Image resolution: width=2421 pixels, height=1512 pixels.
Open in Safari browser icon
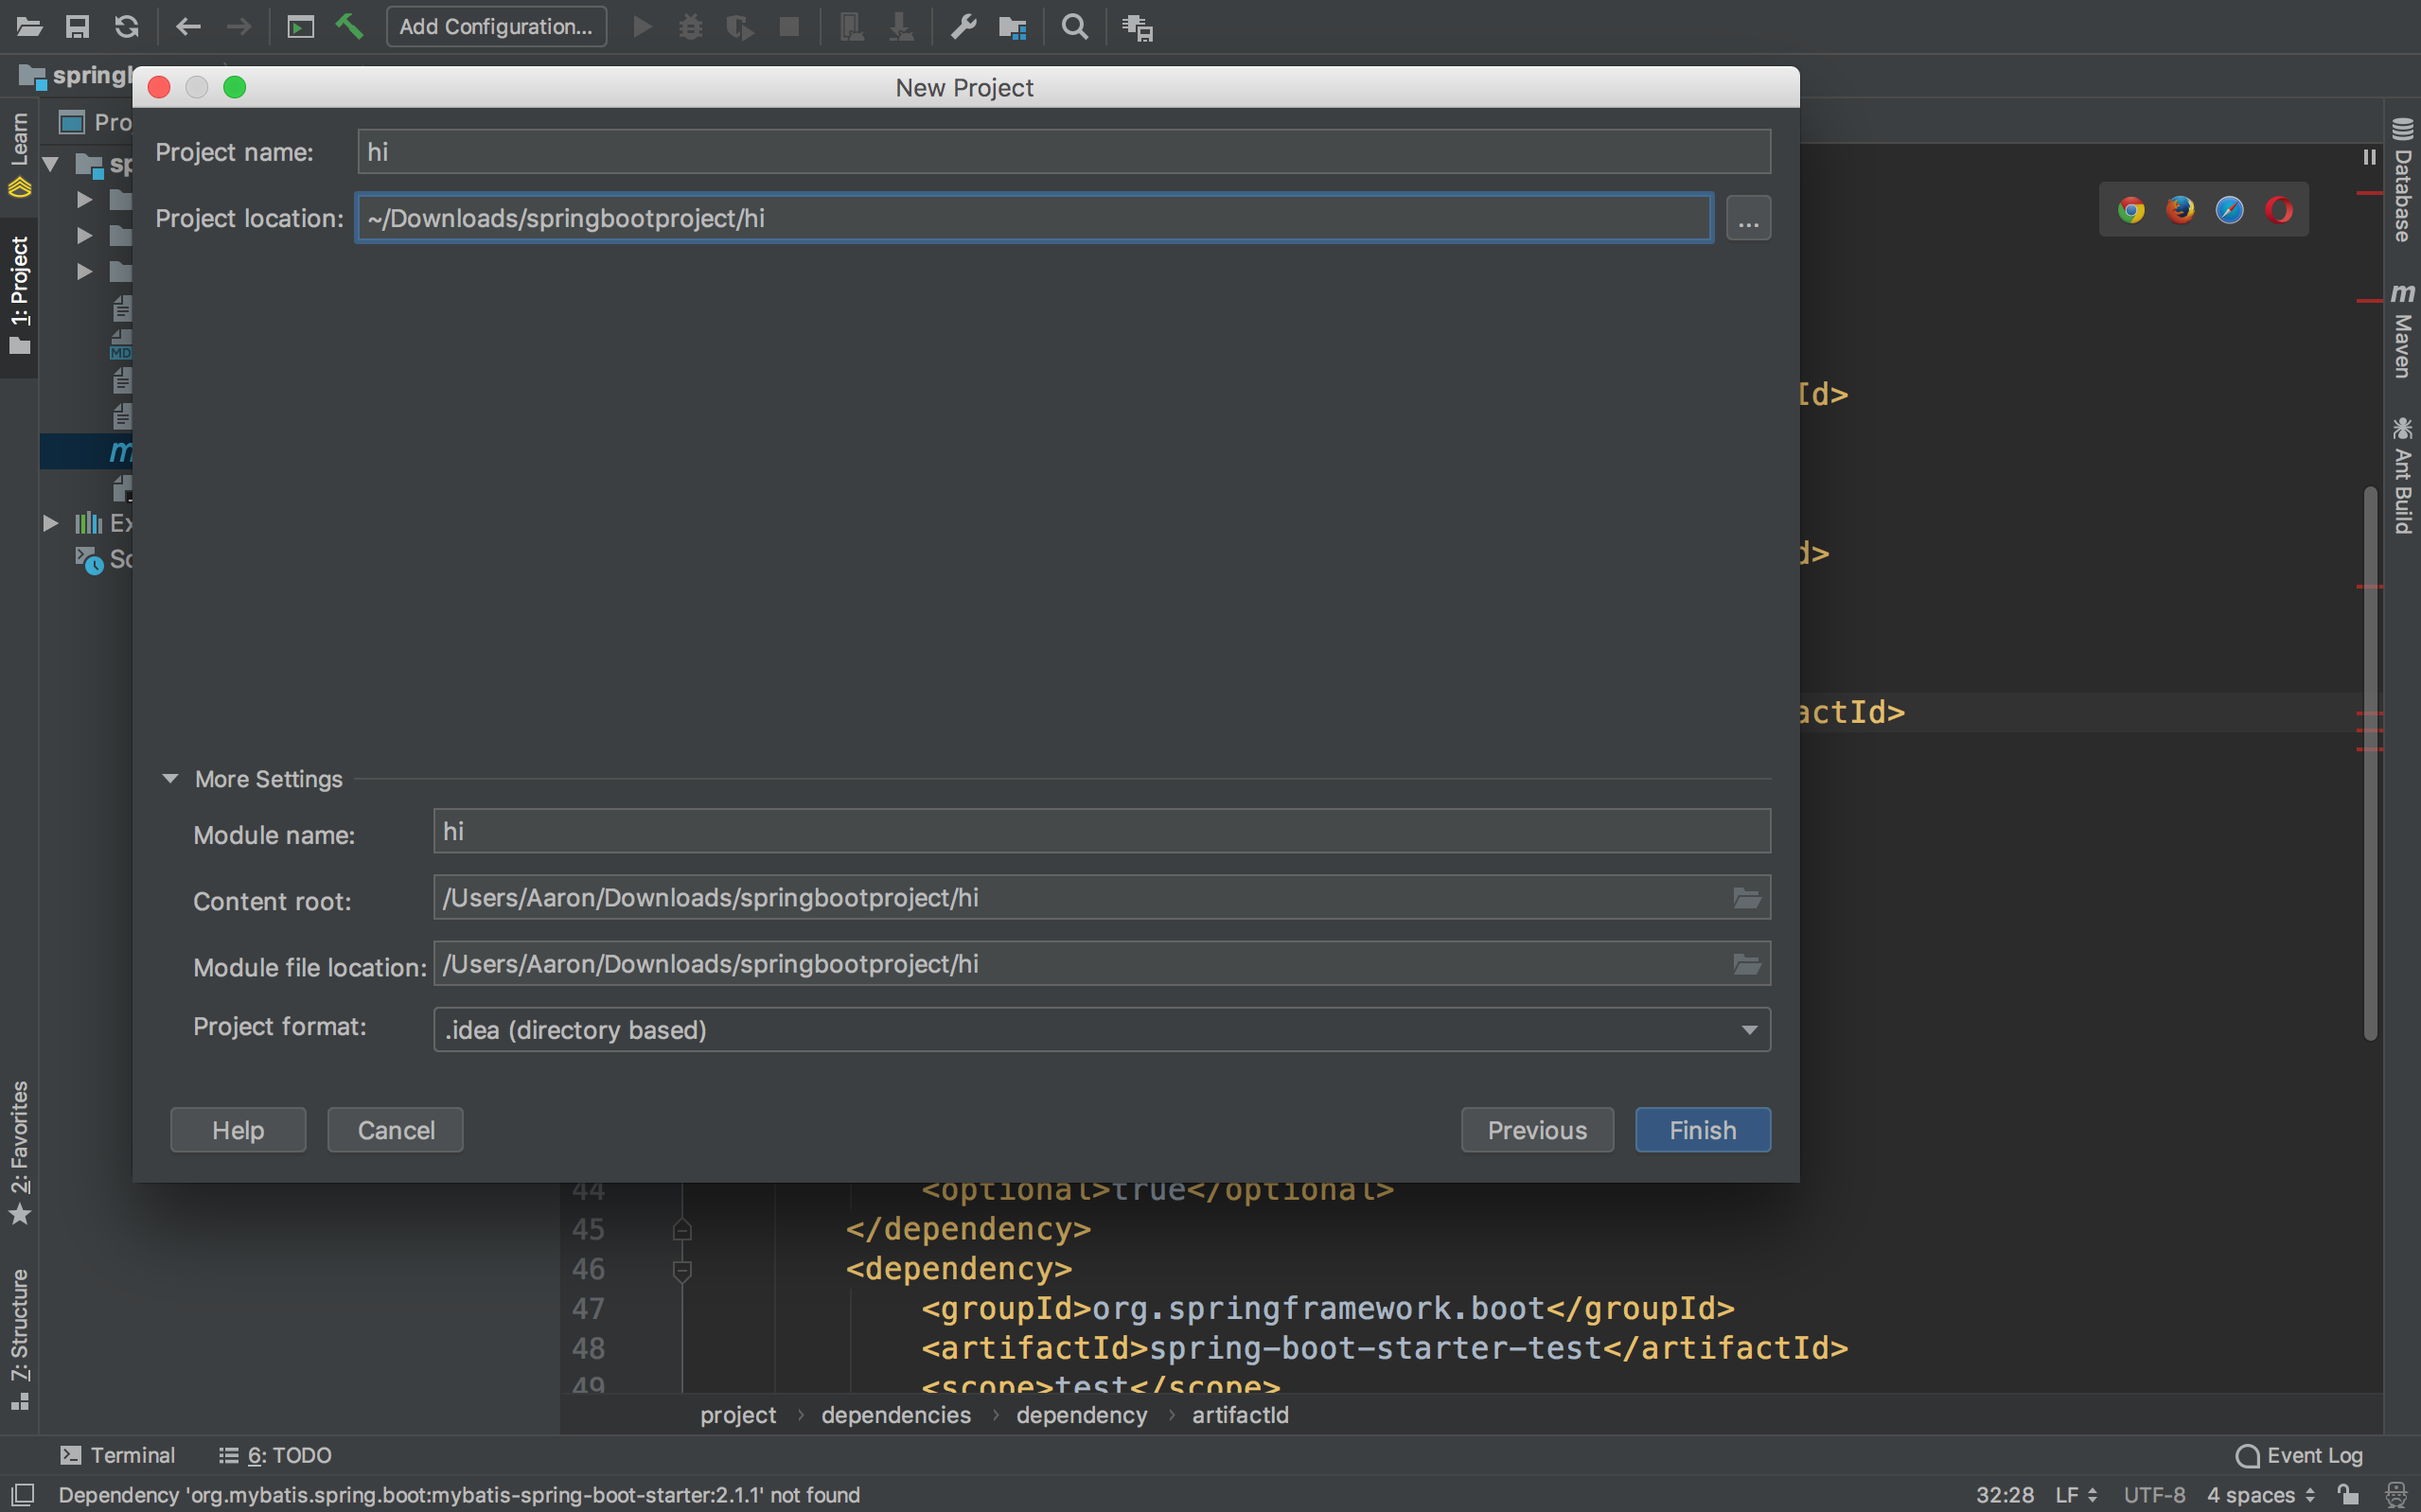pos(2229,210)
